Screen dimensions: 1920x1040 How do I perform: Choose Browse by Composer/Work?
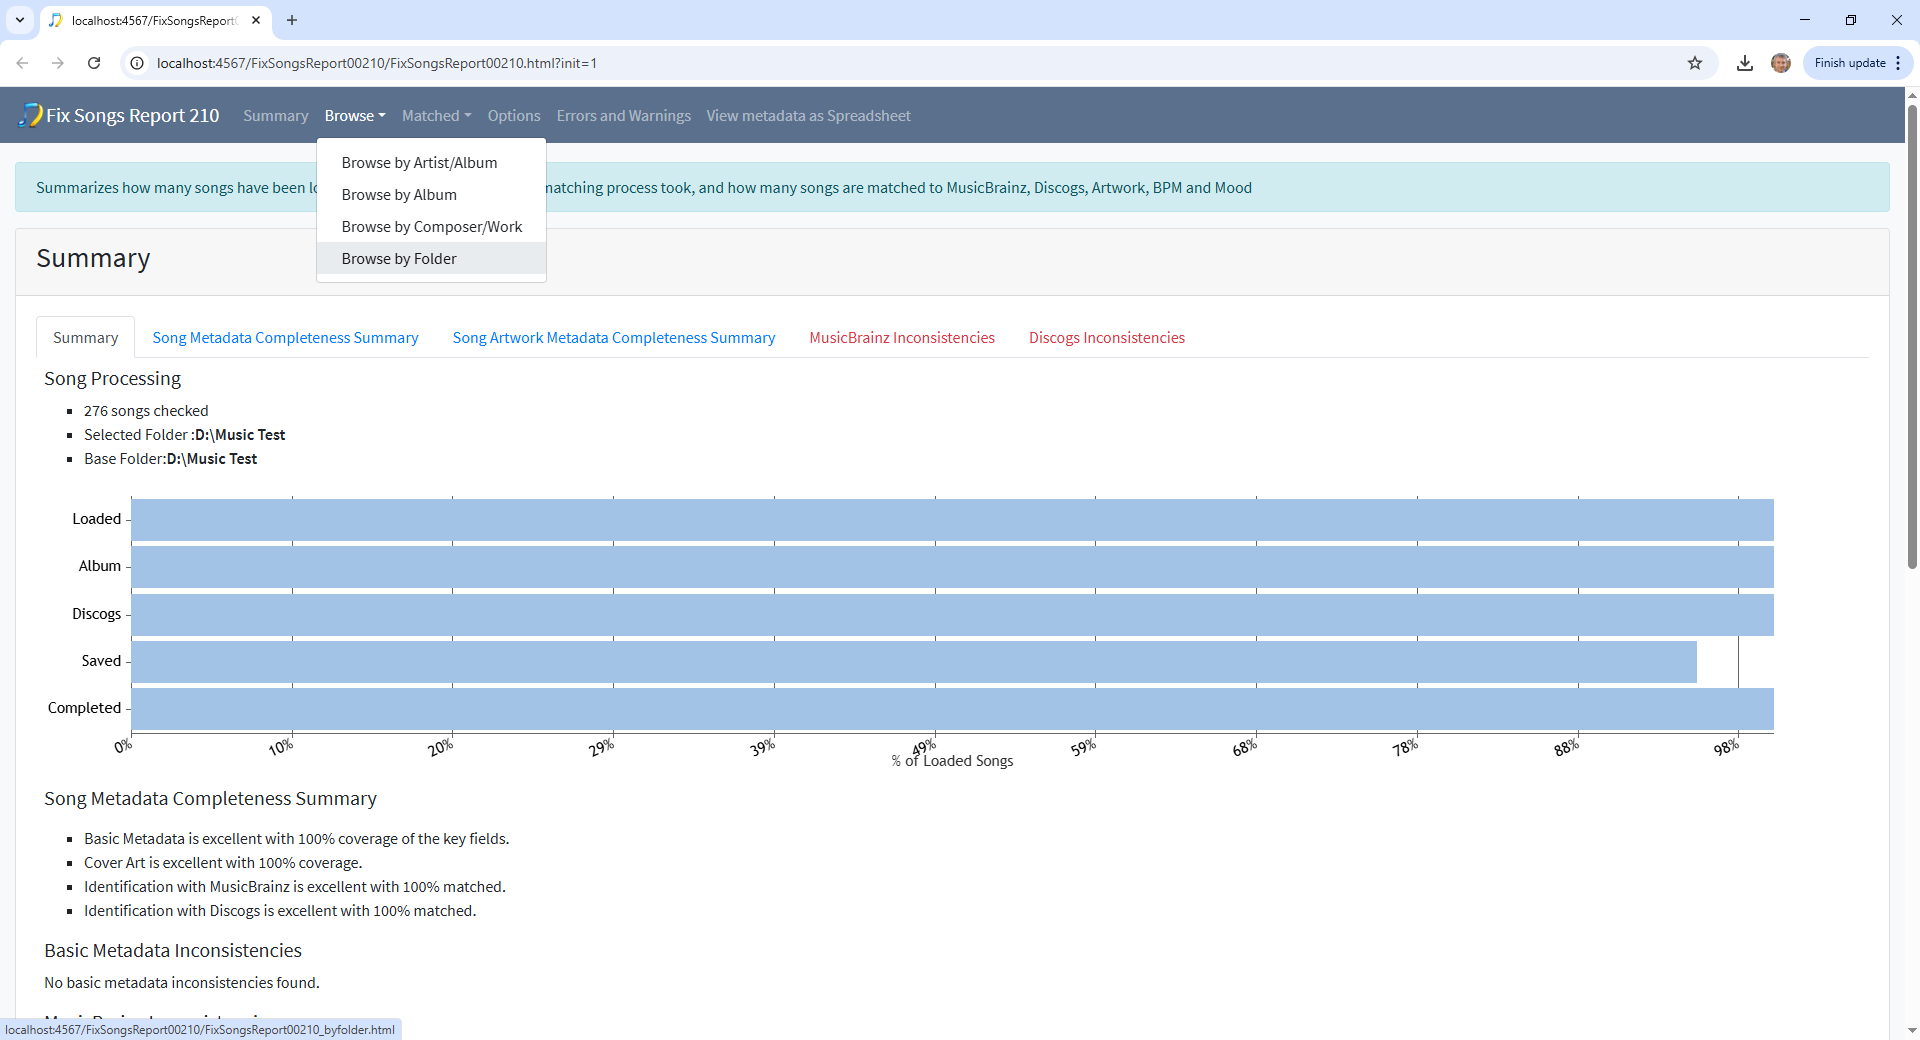pos(432,227)
